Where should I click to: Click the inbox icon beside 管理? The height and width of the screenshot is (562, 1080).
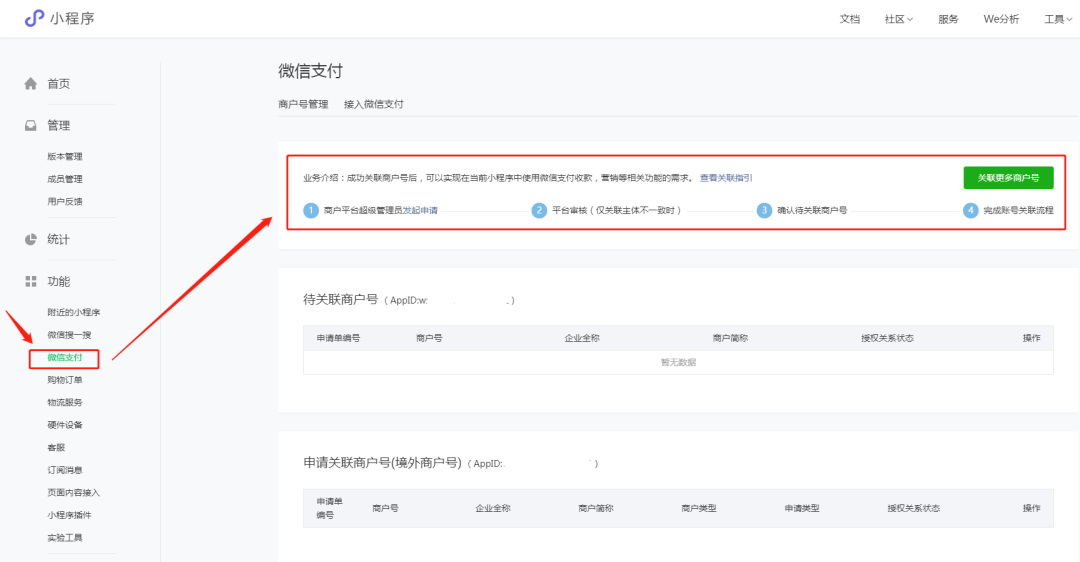coord(30,126)
